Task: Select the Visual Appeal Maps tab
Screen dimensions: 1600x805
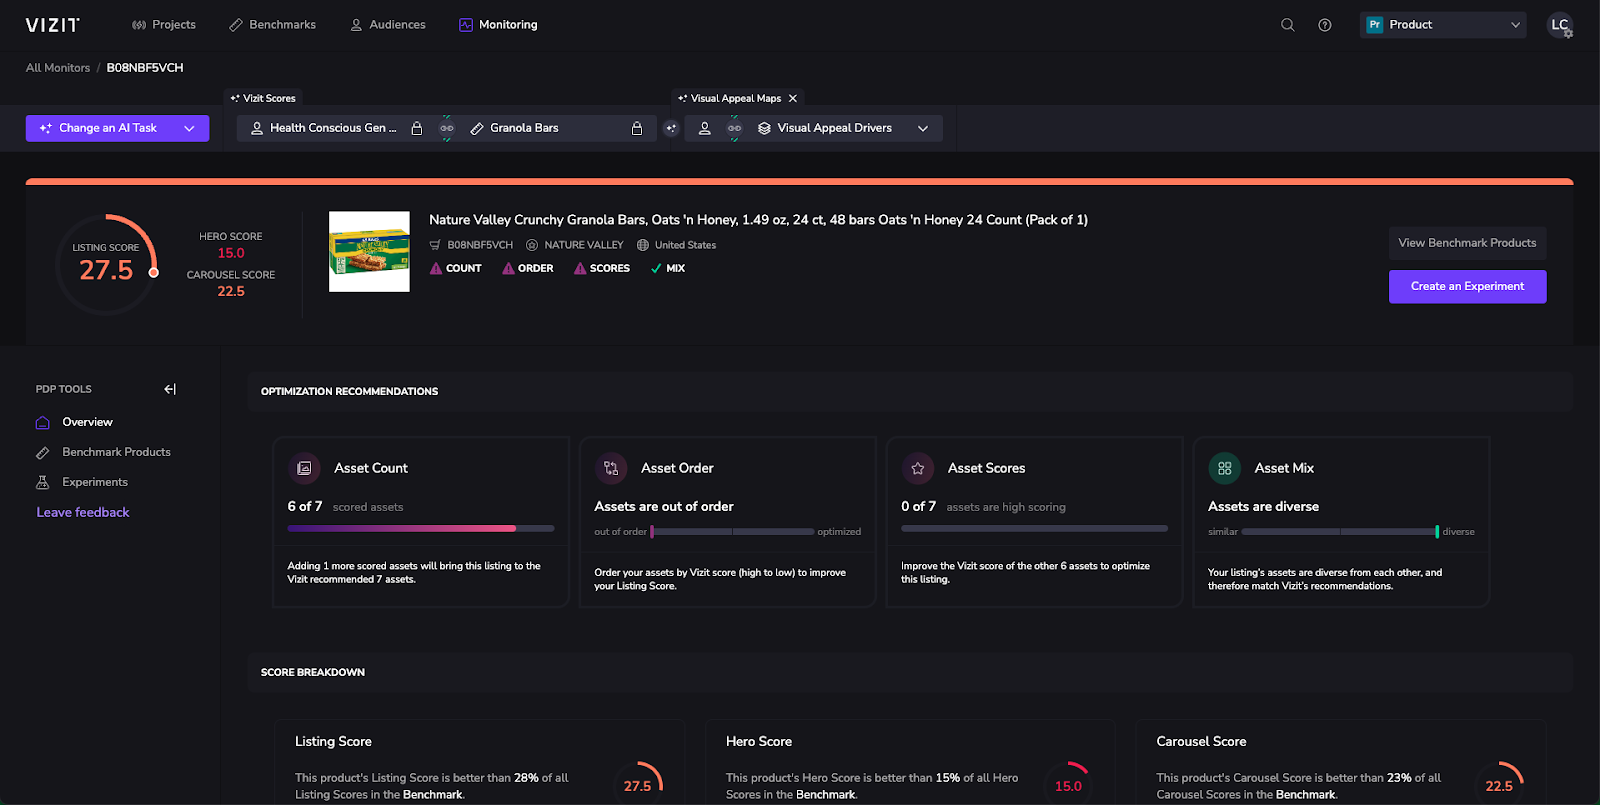Action: pos(730,98)
